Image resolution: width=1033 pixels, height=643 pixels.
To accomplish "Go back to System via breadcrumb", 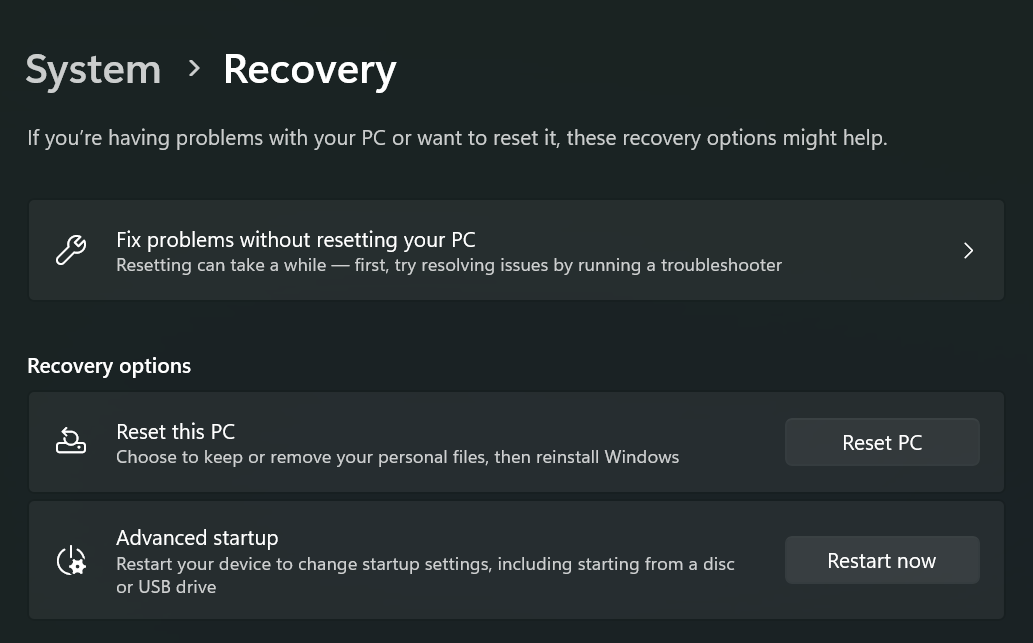I will click(x=93, y=70).
